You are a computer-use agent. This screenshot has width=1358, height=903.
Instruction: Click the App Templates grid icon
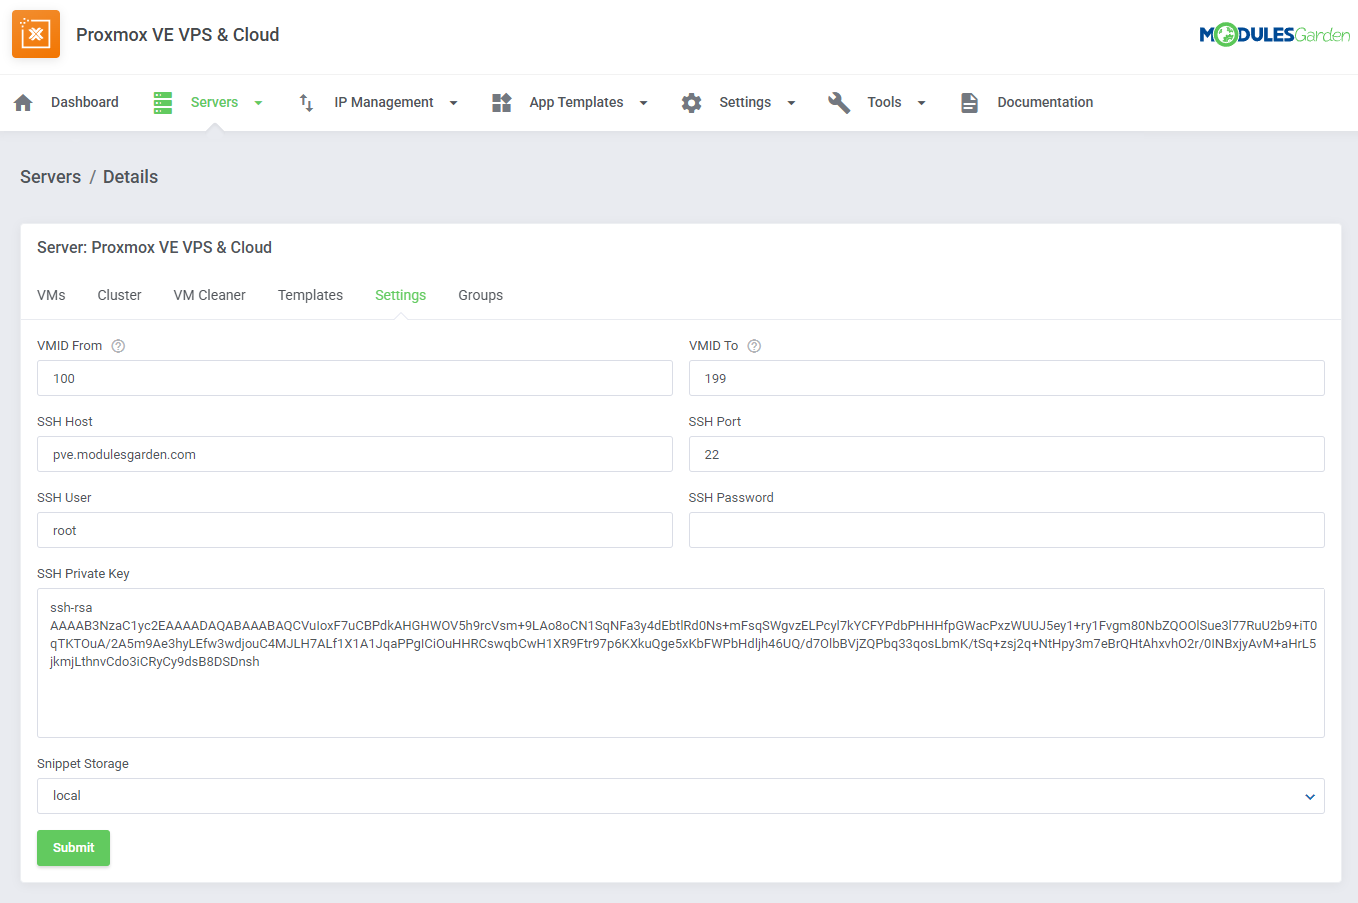click(x=501, y=101)
